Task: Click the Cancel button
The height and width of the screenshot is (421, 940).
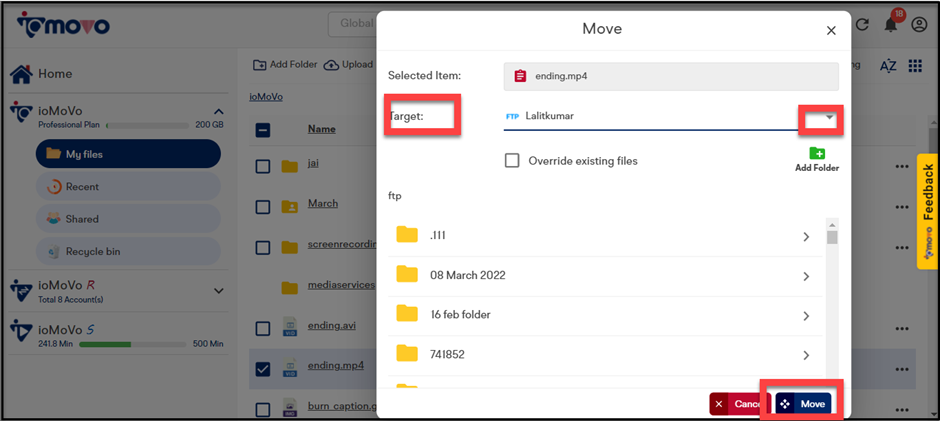Action: [740, 404]
